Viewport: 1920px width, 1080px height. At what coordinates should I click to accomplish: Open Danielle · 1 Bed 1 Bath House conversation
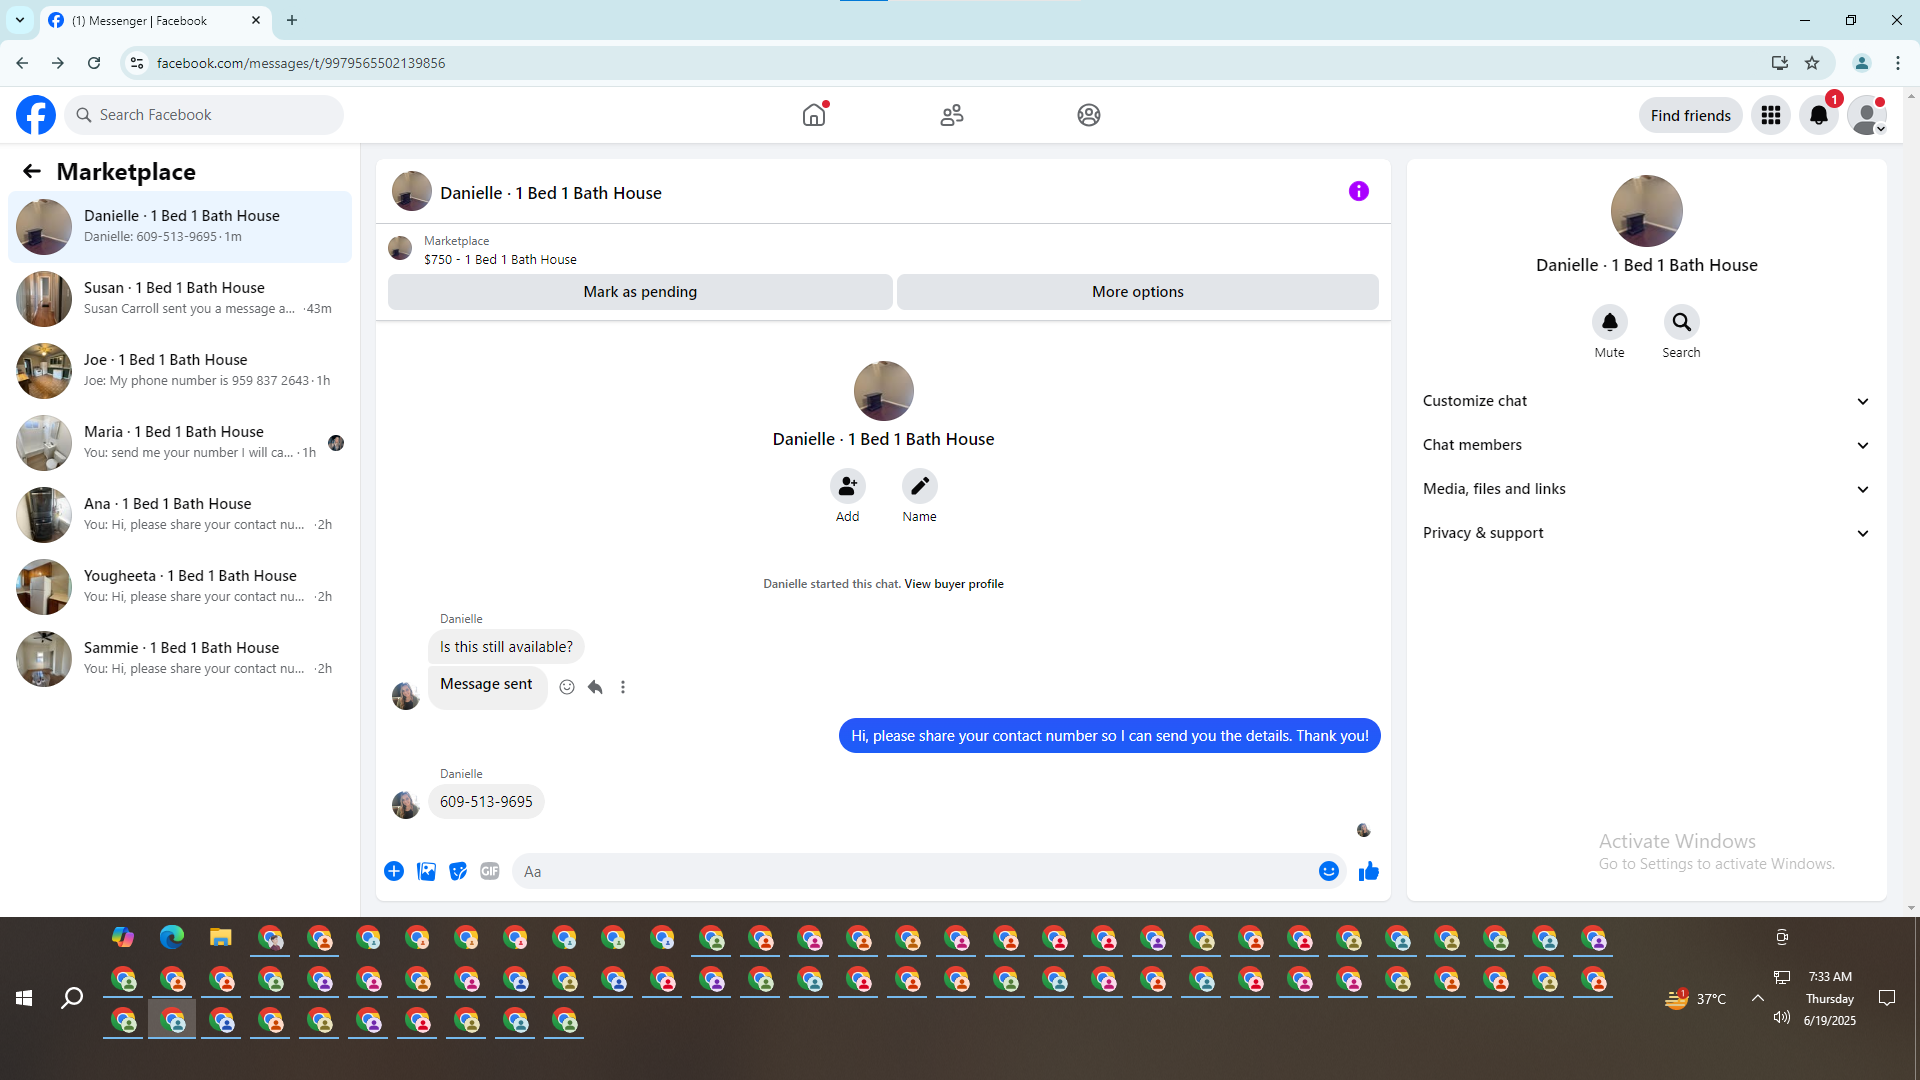180,227
